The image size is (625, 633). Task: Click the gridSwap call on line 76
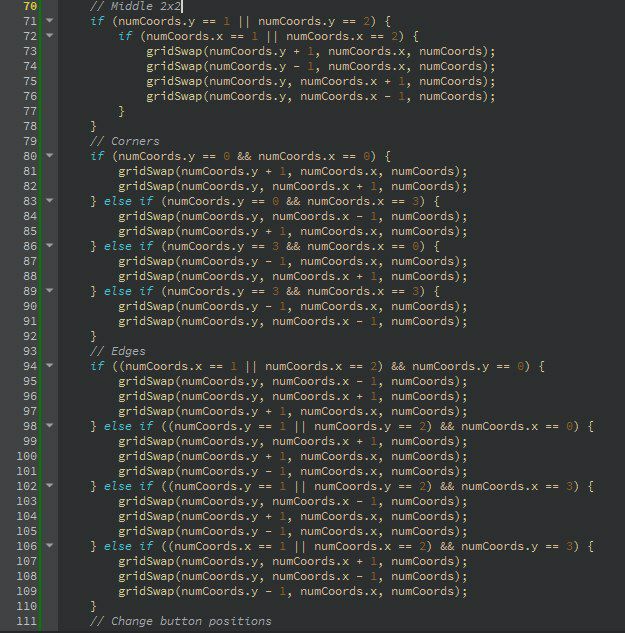[321, 96]
